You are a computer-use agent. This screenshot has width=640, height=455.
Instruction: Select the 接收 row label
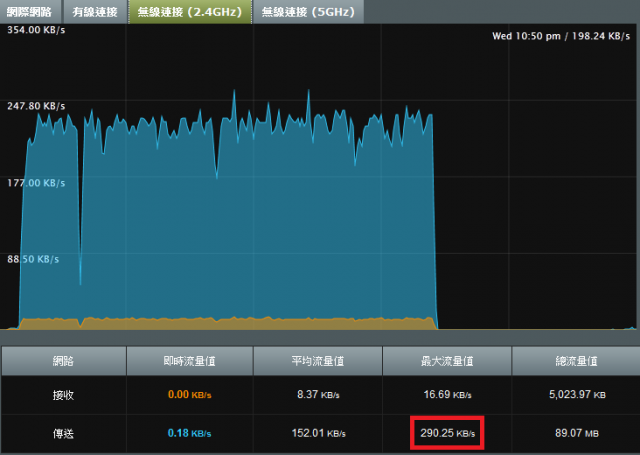[63, 395]
